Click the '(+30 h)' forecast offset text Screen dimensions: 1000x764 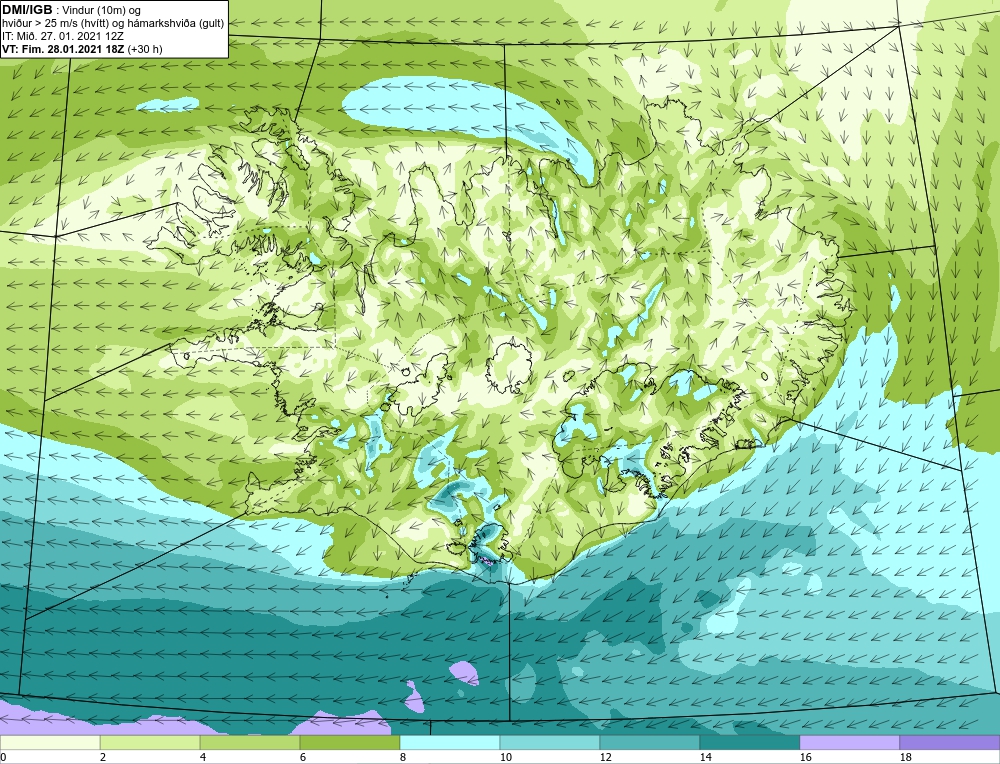pos(145,49)
